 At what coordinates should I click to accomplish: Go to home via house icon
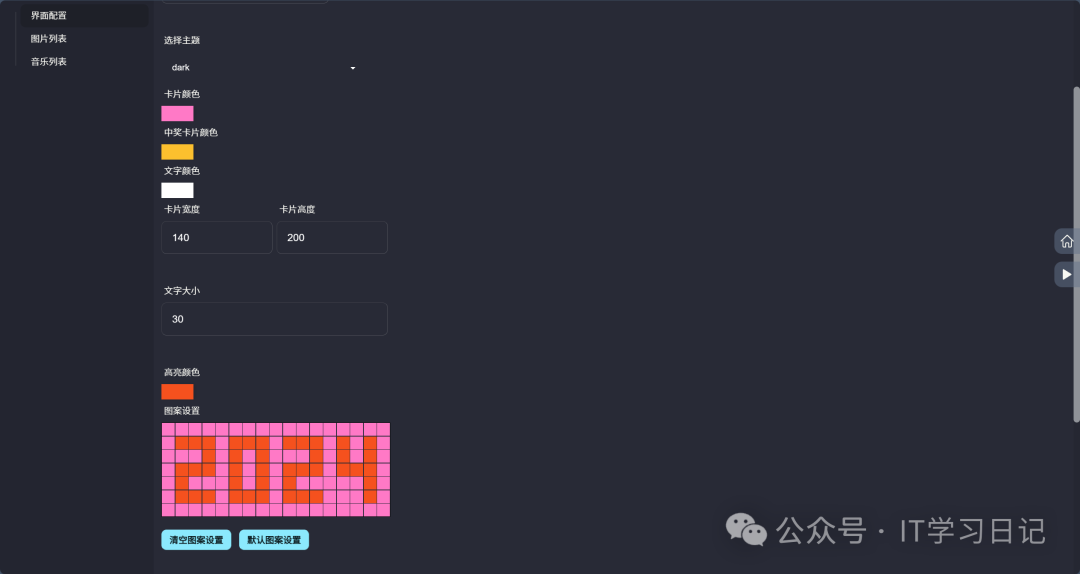click(x=1066, y=241)
